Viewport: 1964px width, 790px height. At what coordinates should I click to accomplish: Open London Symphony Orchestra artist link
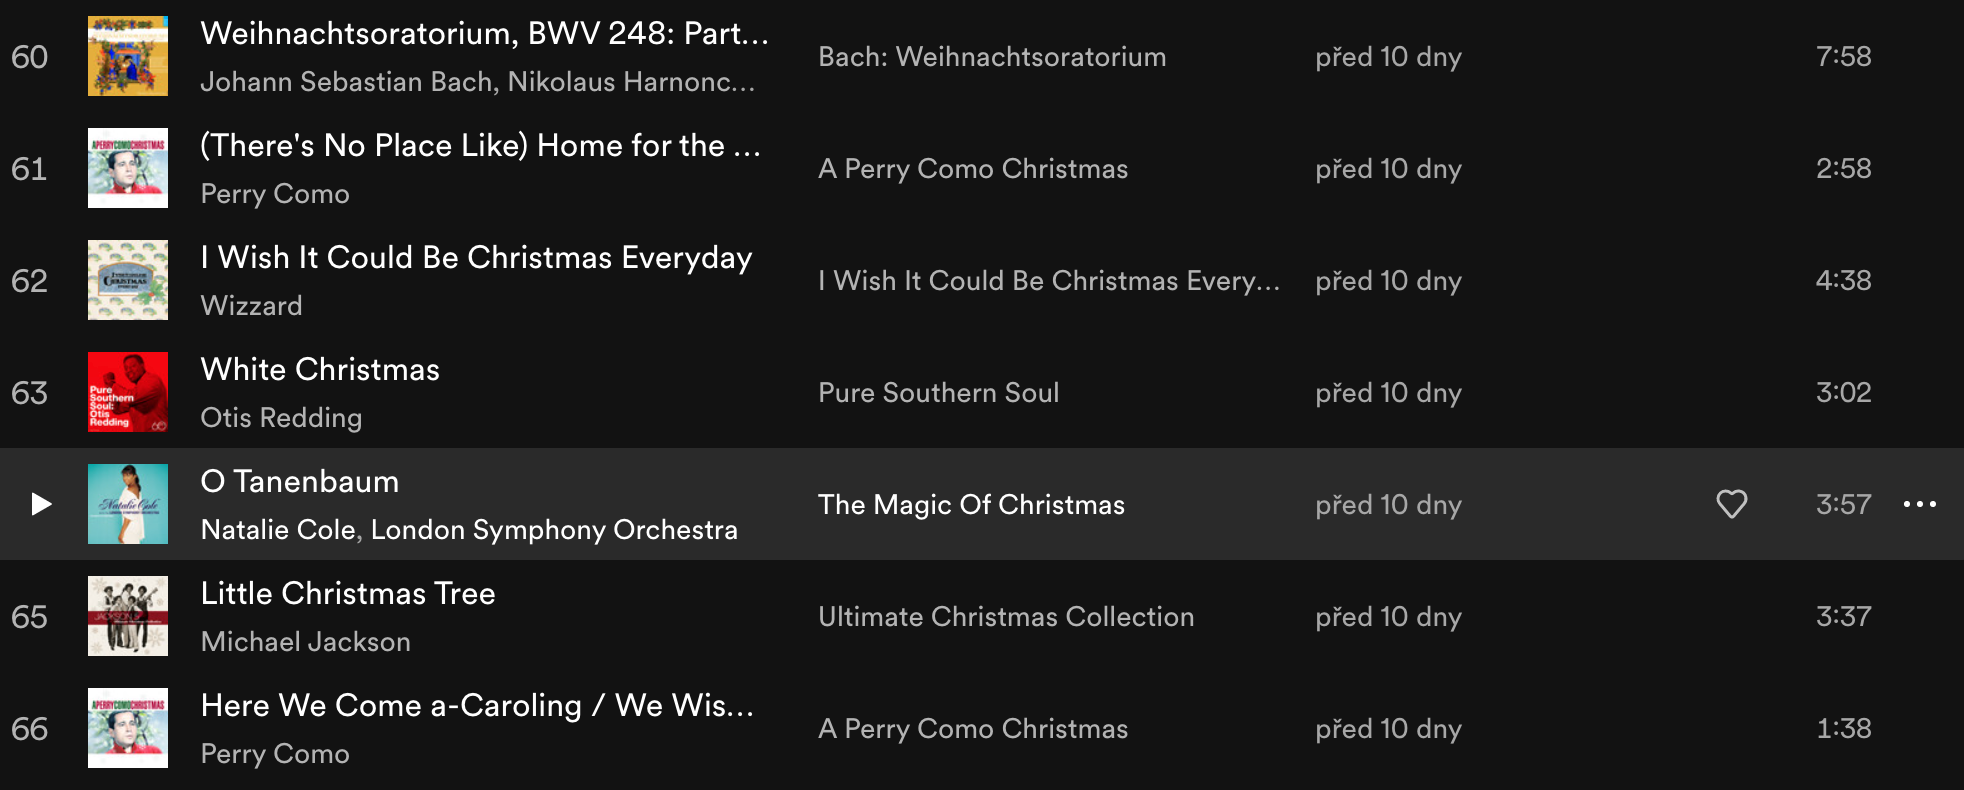pyautogui.click(x=554, y=530)
